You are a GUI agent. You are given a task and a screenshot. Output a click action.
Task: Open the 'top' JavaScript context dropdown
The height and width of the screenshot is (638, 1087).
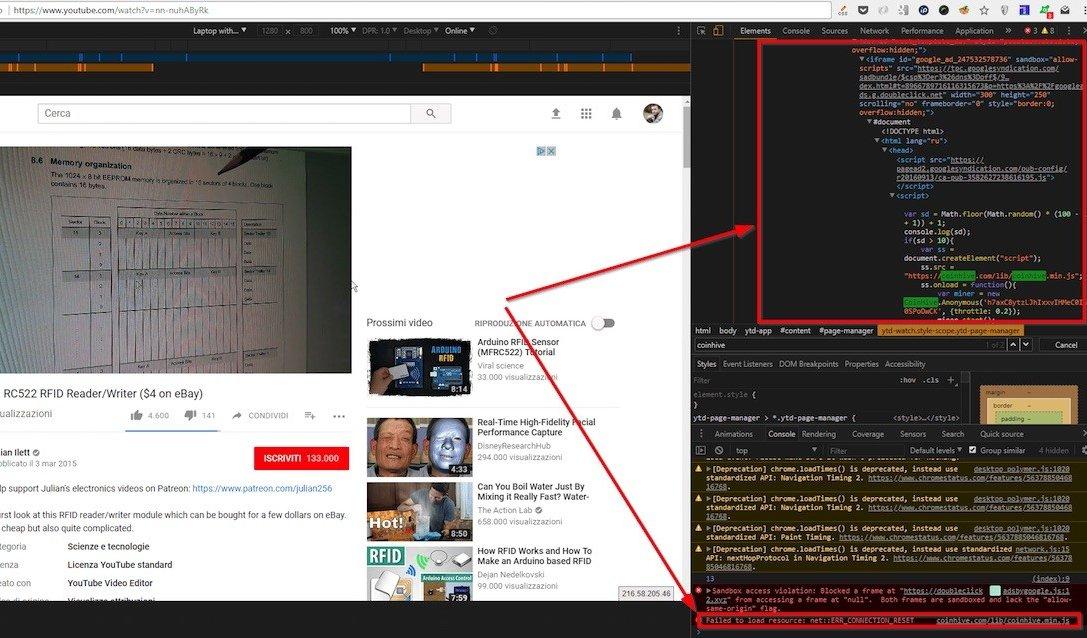pos(776,450)
